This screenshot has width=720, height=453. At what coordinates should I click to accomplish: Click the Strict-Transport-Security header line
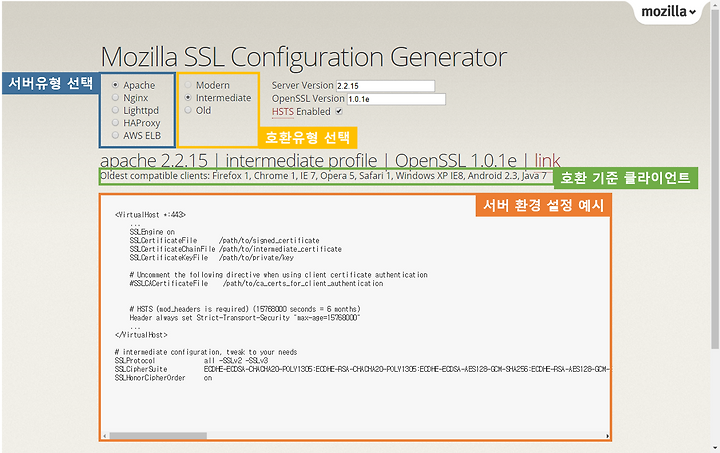(x=245, y=318)
